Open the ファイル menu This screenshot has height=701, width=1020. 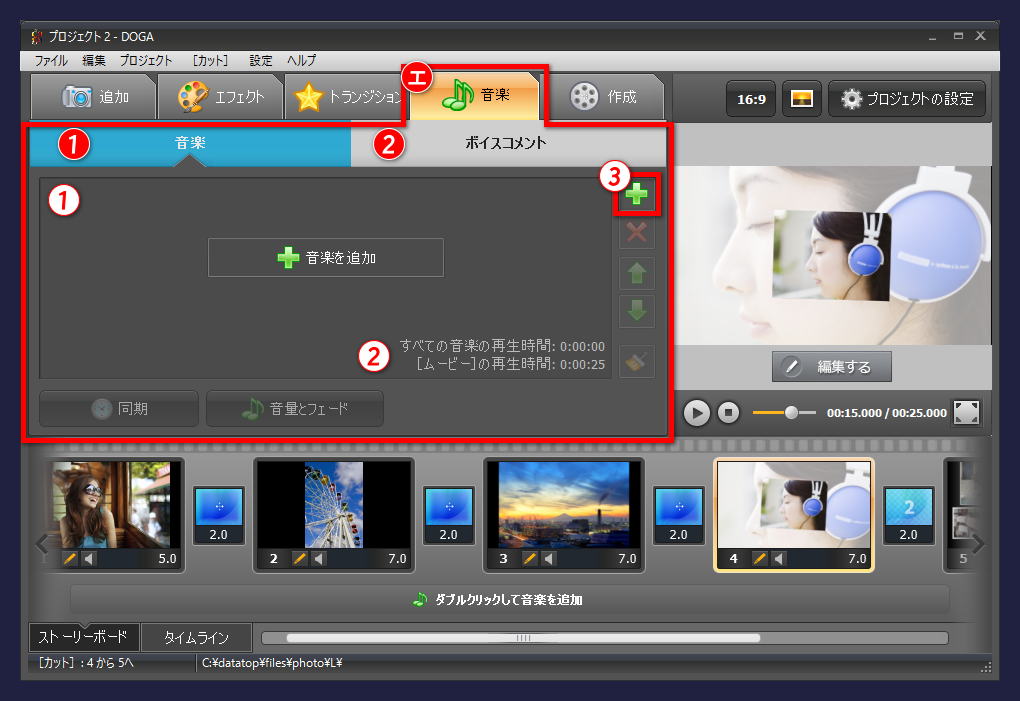point(53,60)
